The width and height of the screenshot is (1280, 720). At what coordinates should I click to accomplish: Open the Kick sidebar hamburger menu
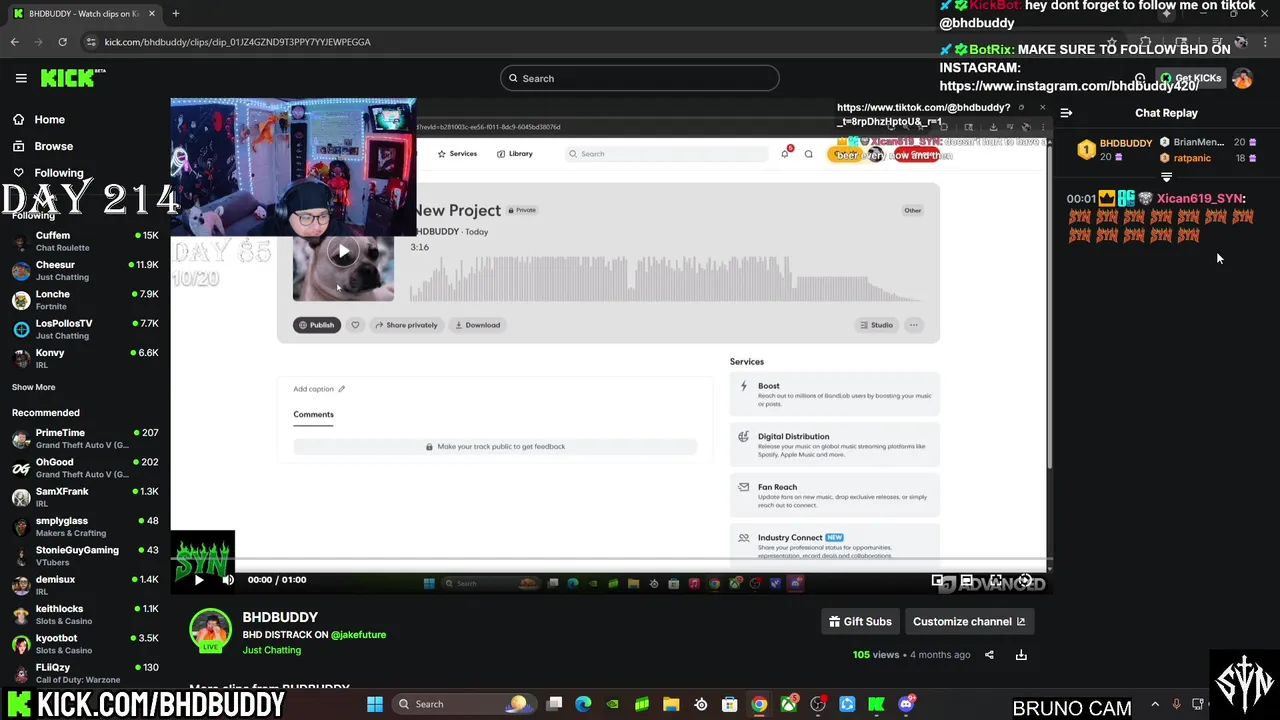tap(21, 78)
